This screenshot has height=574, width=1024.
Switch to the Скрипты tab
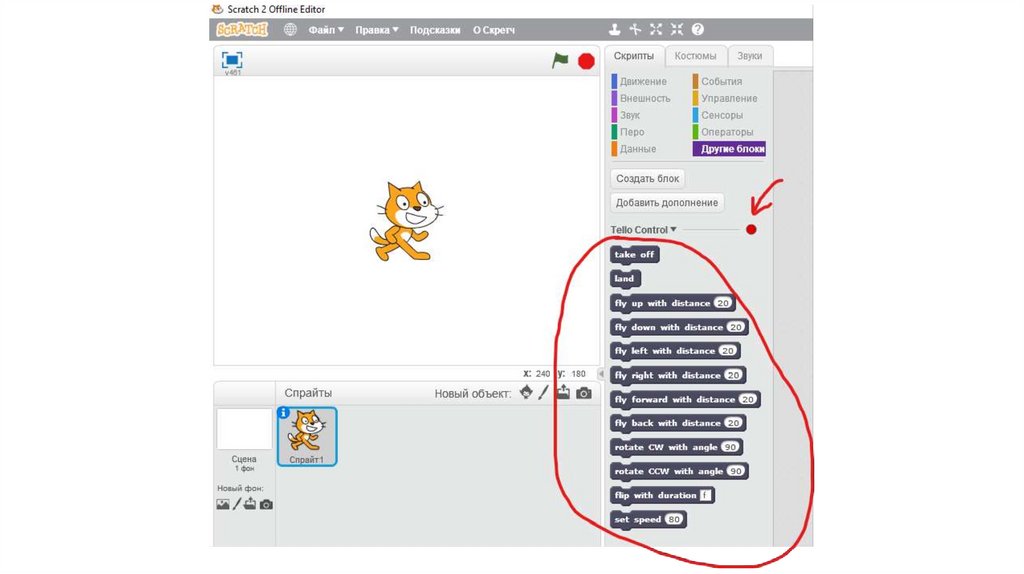(x=633, y=56)
